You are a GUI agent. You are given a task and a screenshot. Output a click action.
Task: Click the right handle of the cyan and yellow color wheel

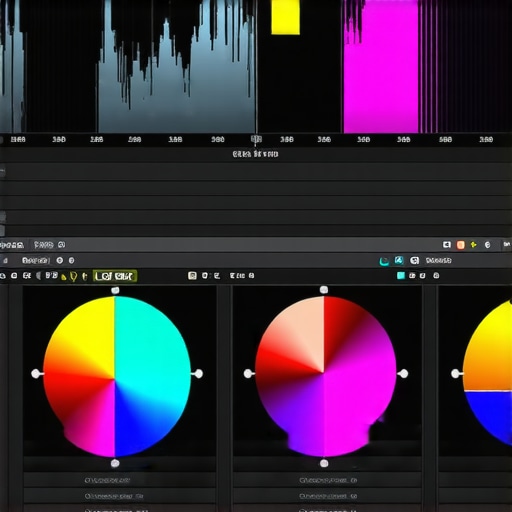(x=198, y=374)
